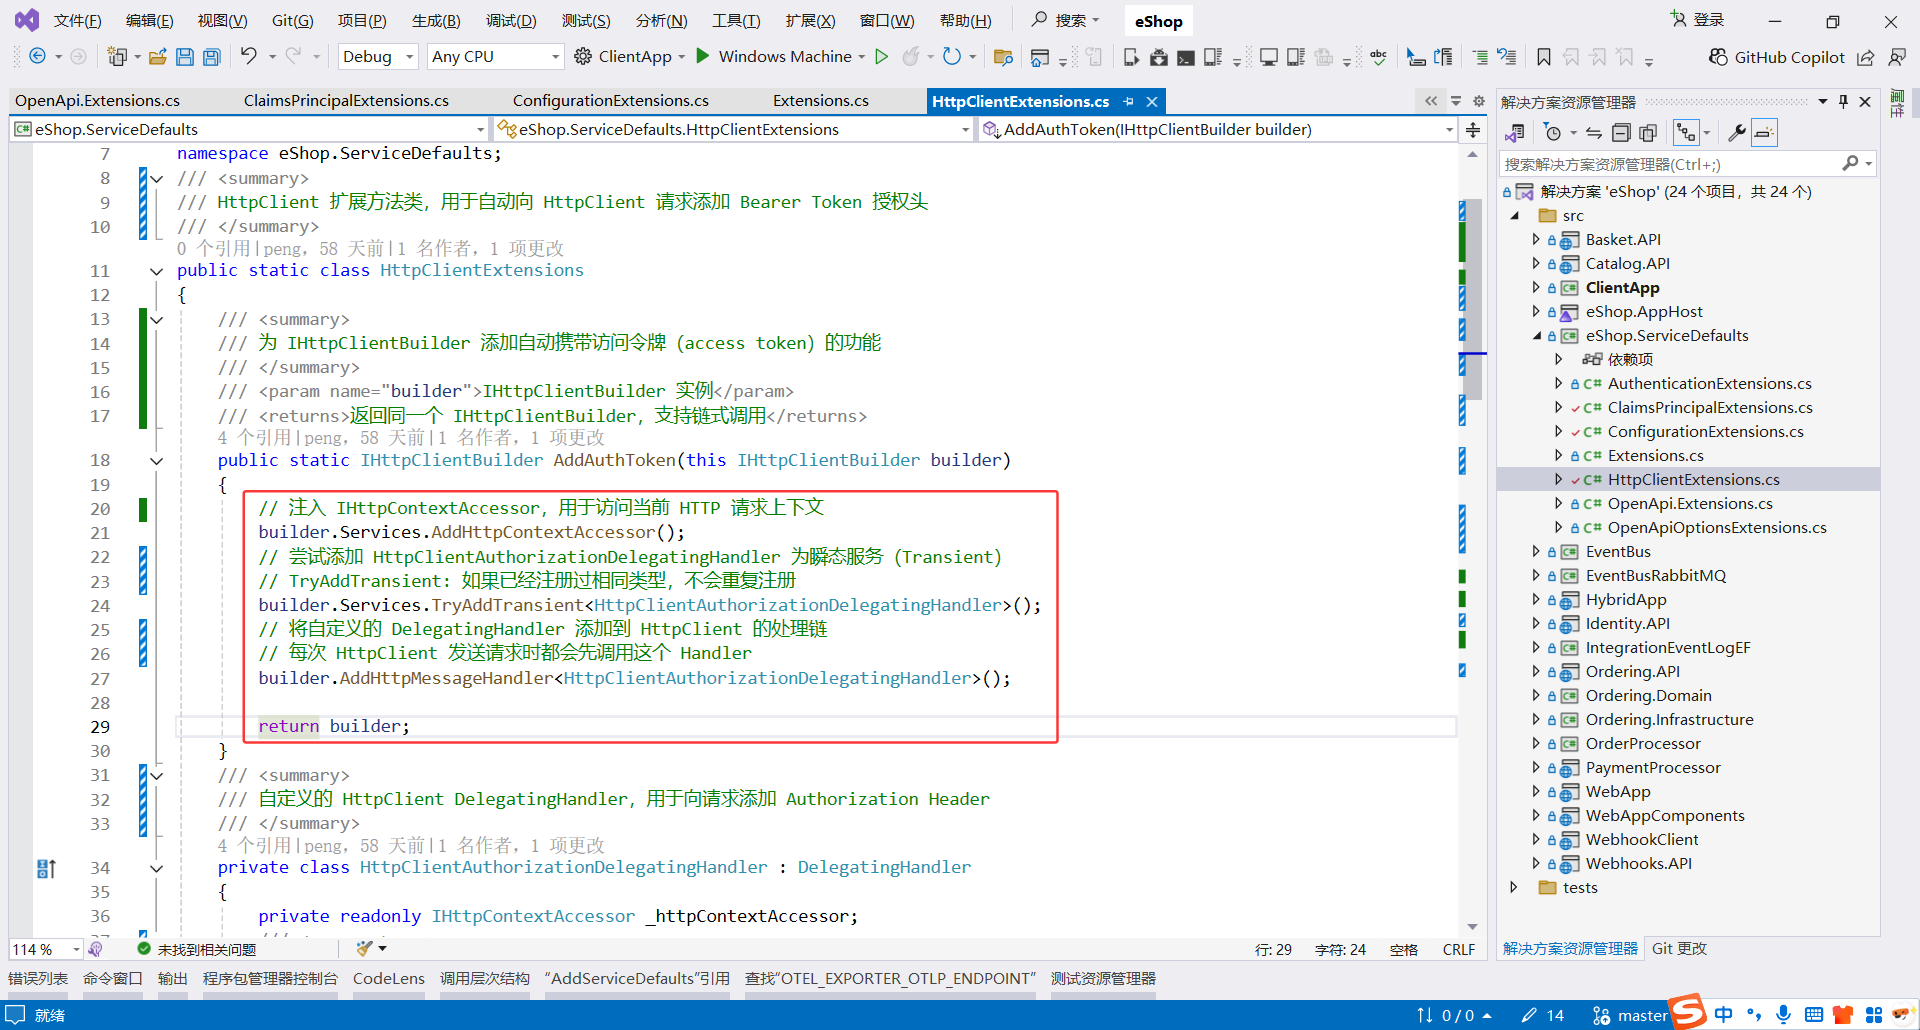Click Sync with Active Document icon
Image resolution: width=1920 pixels, height=1030 pixels.
click(x=1594, y=132)
